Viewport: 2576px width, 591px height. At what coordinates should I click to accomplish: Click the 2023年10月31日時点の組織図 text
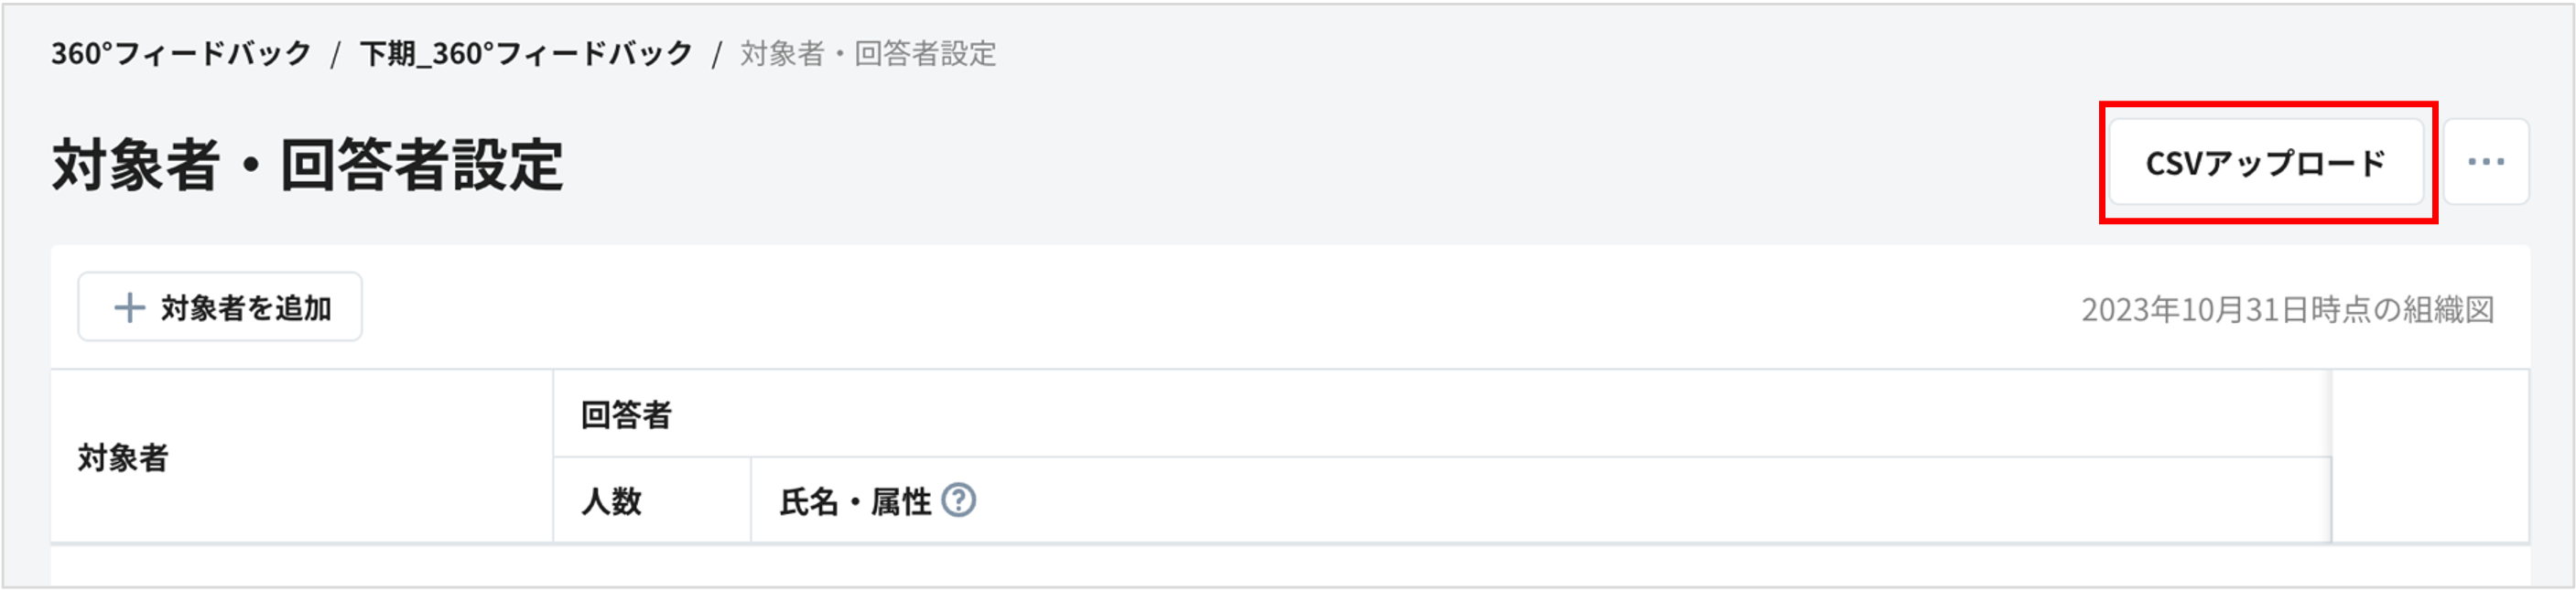click(x=2287, y=310)
